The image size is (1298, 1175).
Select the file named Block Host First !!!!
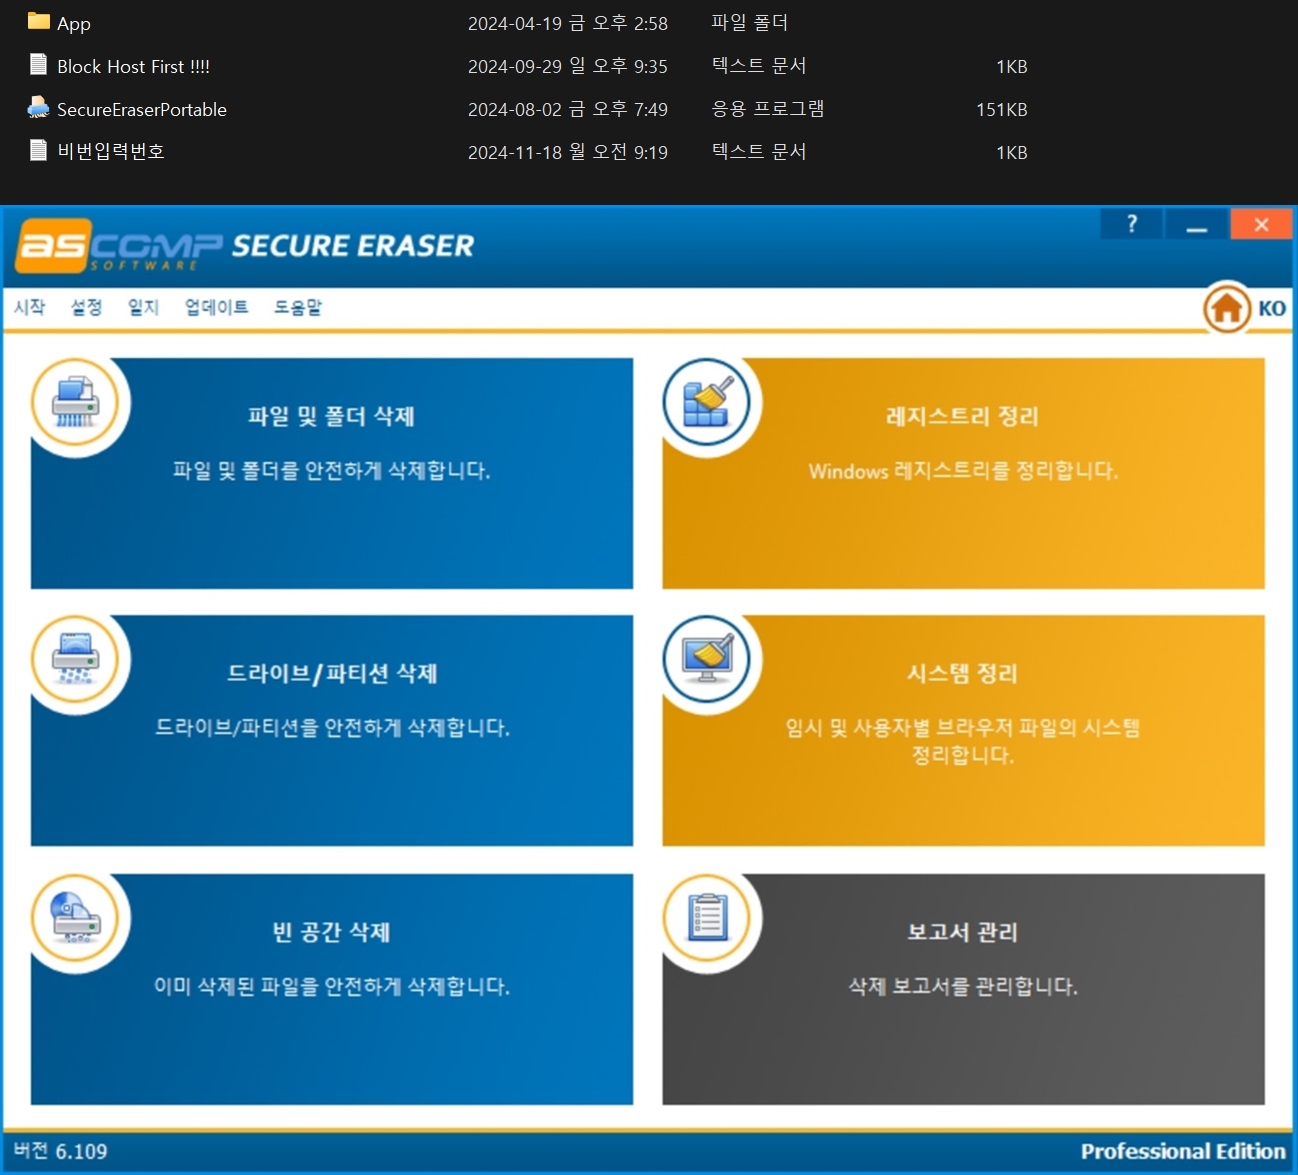[x=133, y=66]
